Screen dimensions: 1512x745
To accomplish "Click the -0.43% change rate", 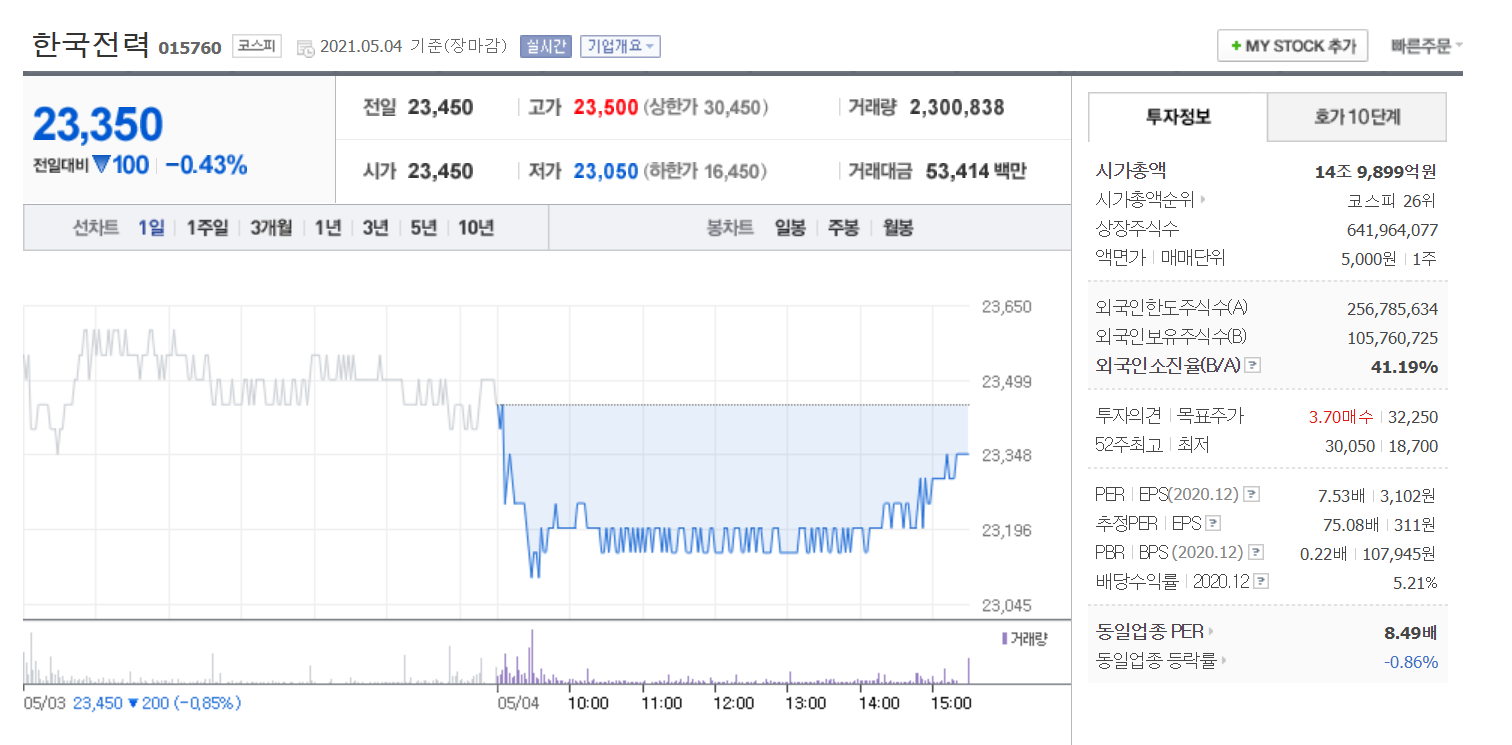I will point(206,165).
